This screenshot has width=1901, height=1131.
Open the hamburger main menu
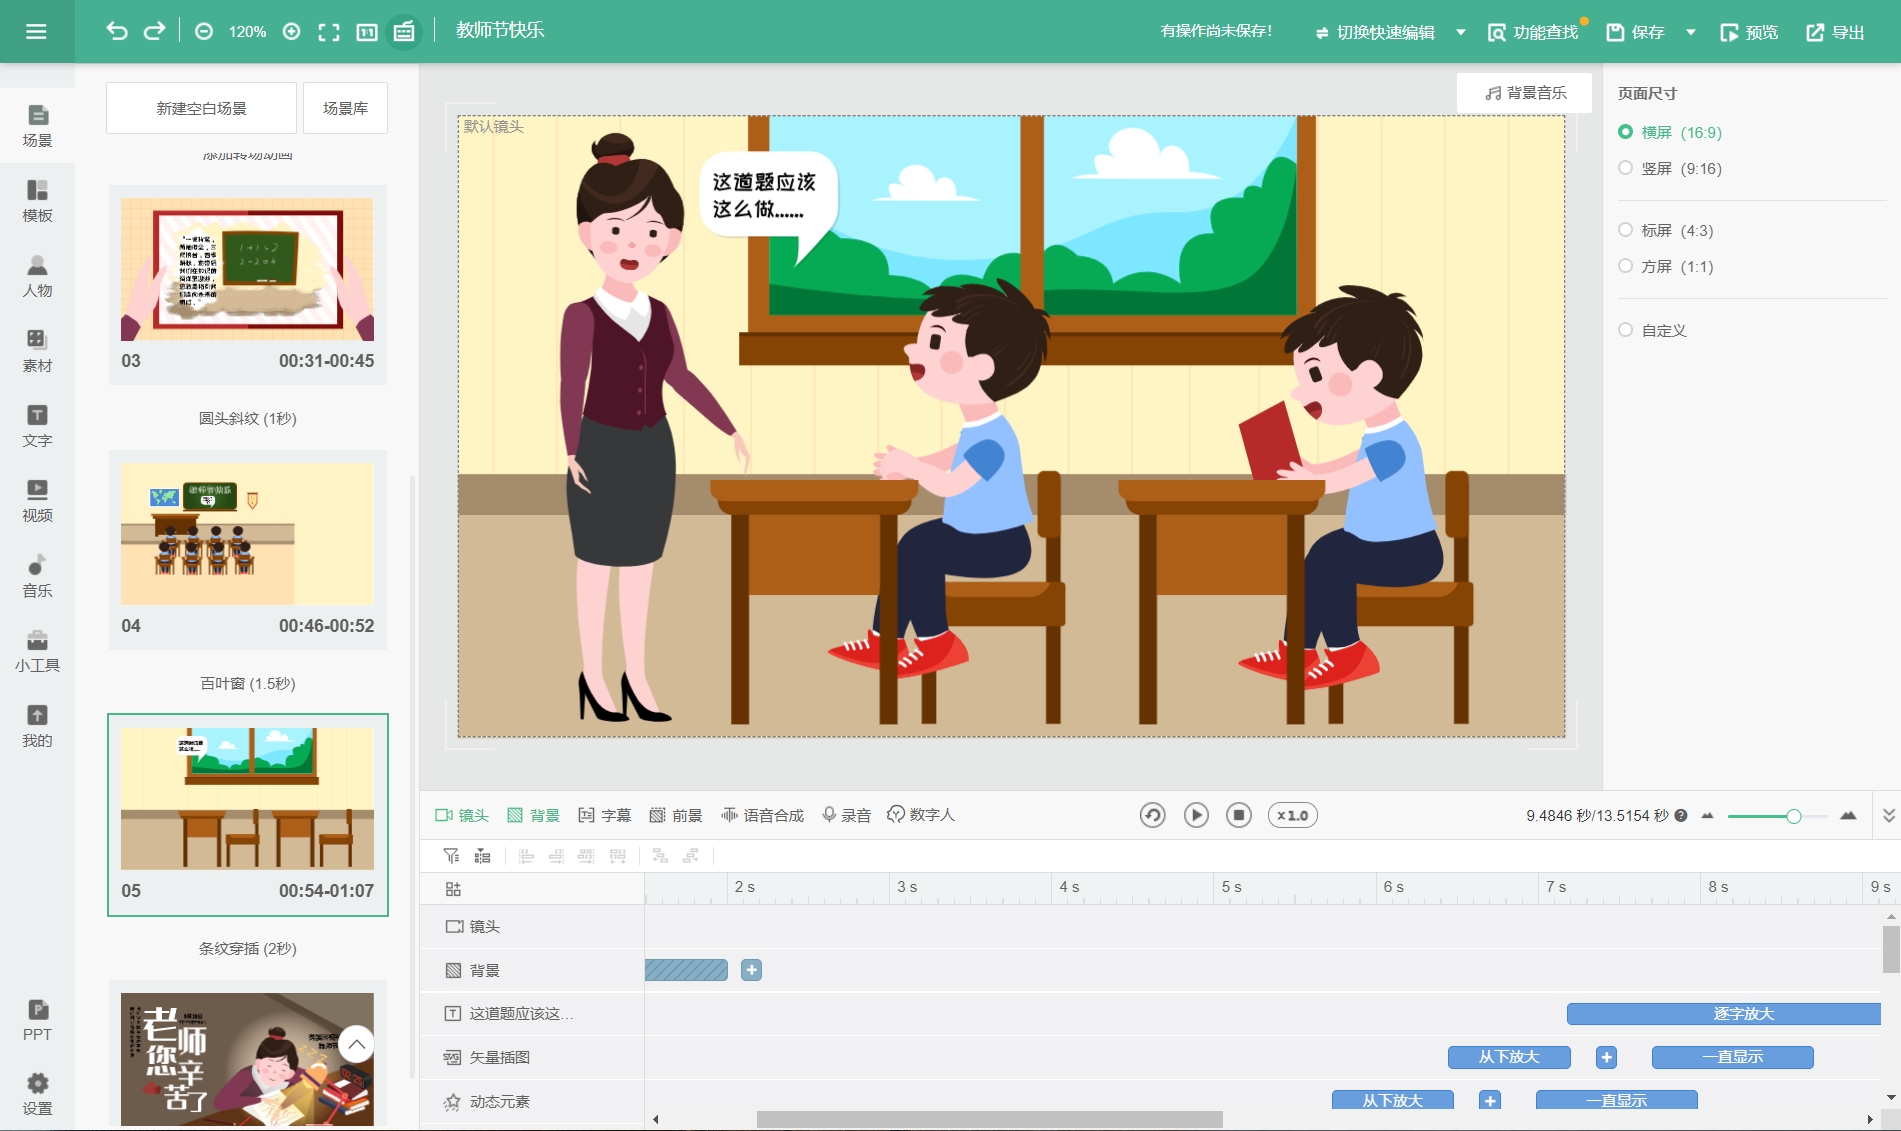tap(36, 31)
